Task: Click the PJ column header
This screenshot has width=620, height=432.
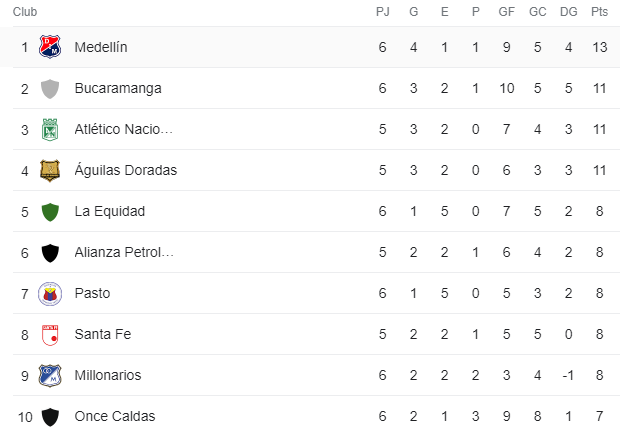Action: coord(382,12)
